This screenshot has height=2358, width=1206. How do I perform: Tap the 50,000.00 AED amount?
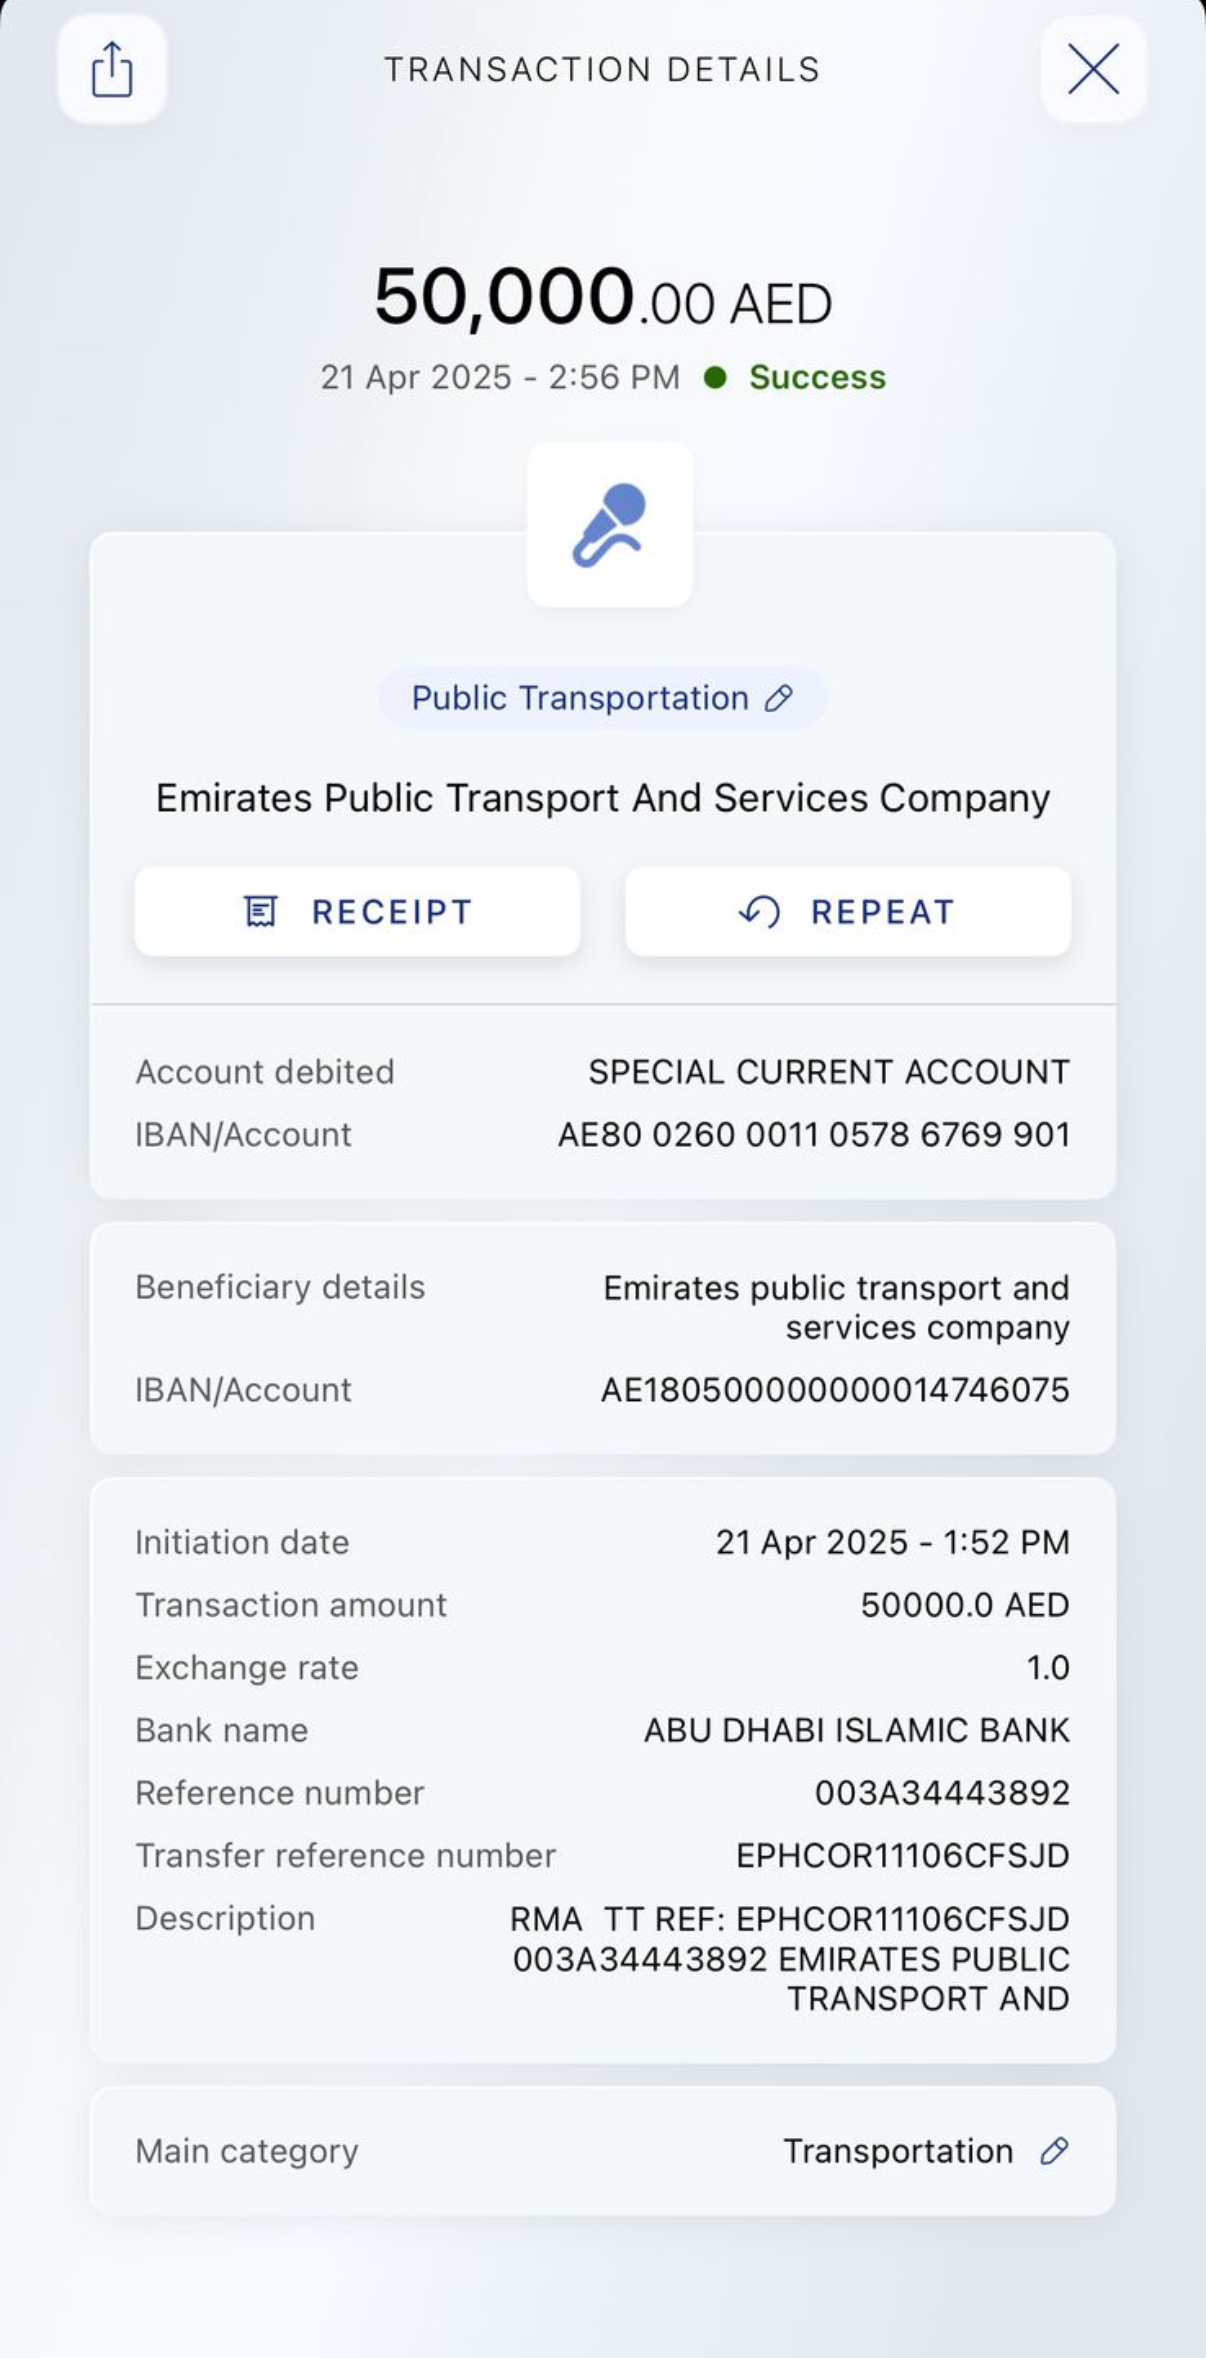(x=602, y=298)
